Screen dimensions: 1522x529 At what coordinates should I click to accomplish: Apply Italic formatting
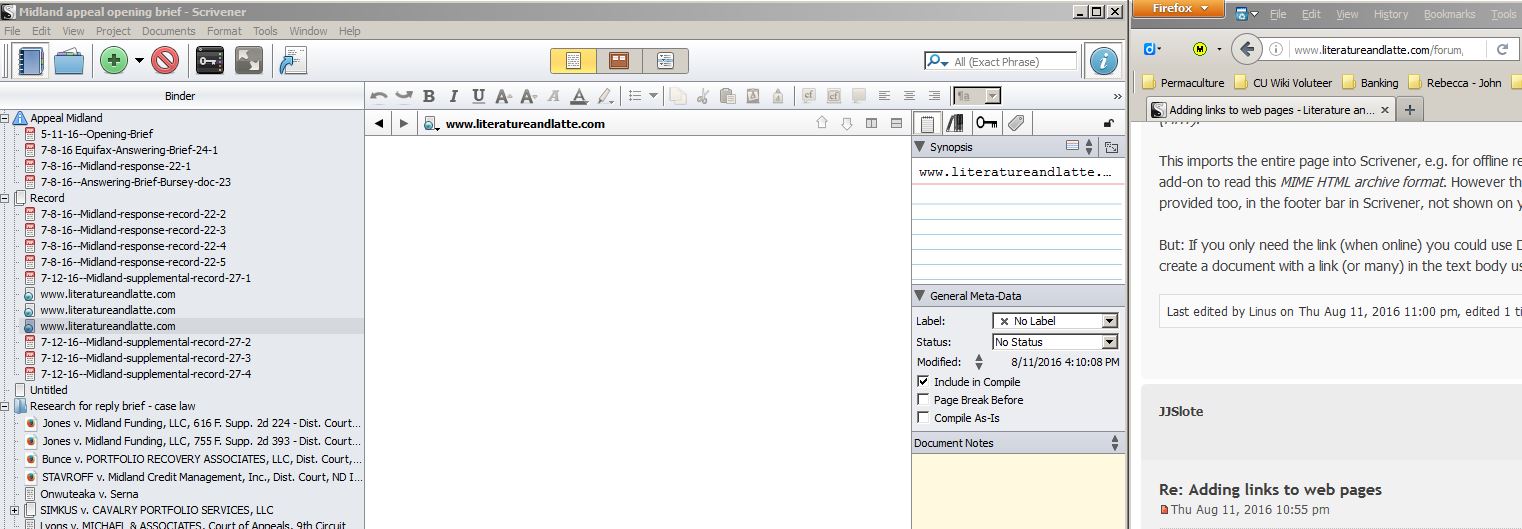(x=453, y=96)
